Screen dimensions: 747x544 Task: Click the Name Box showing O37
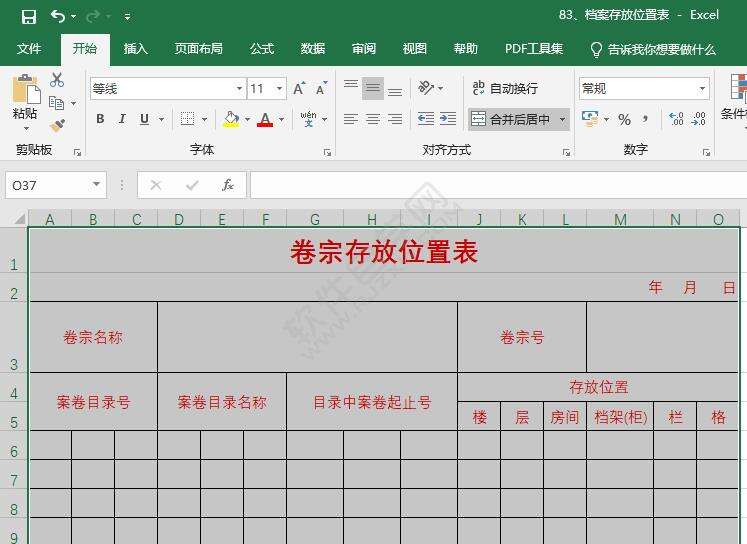(x=56, y=185)
